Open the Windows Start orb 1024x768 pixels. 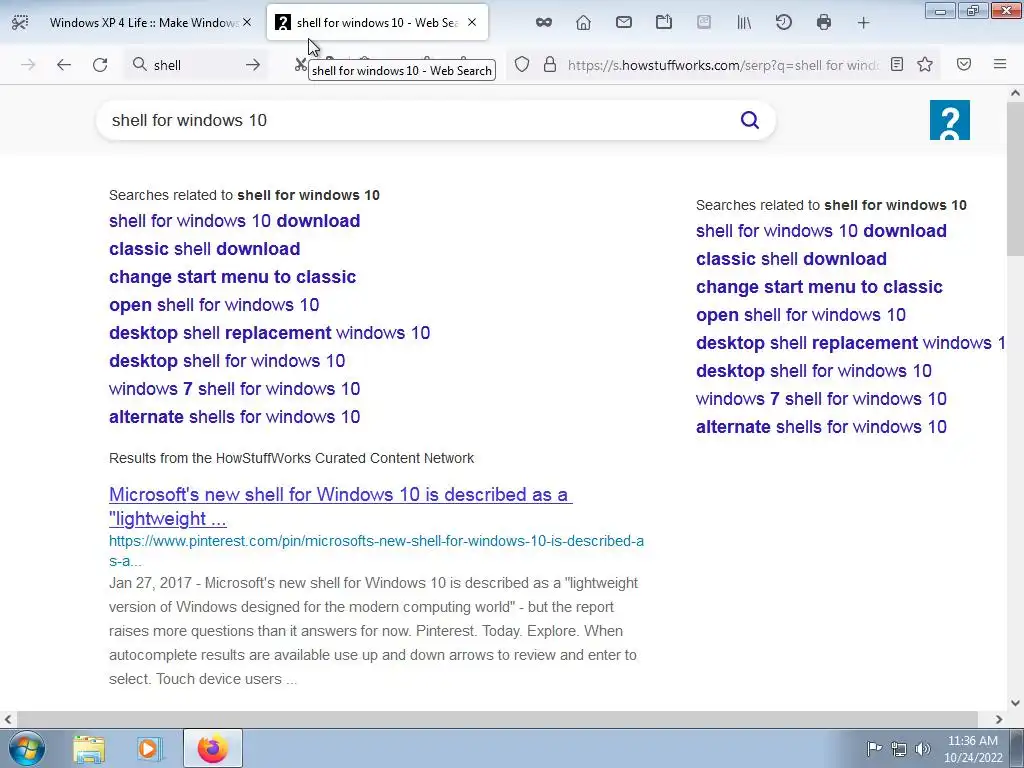pos(27,748)
